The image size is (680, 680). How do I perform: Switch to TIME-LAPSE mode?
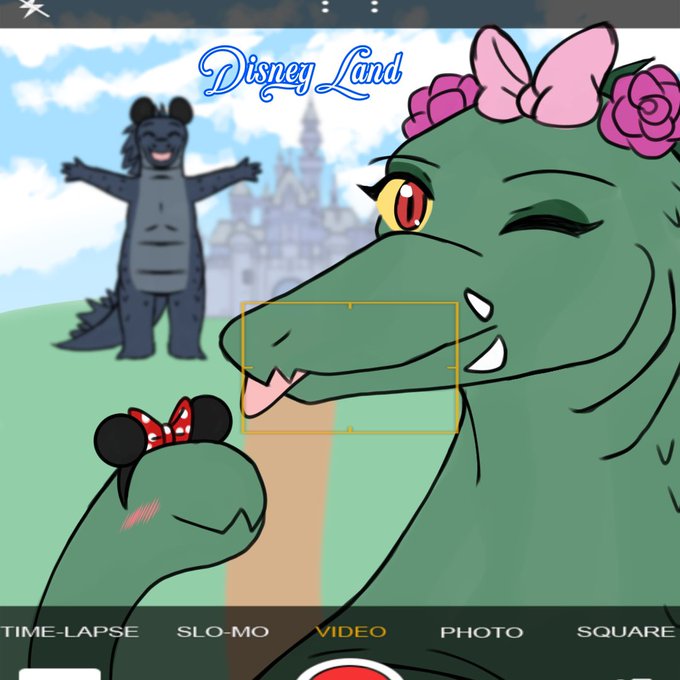tap(69, 631)
